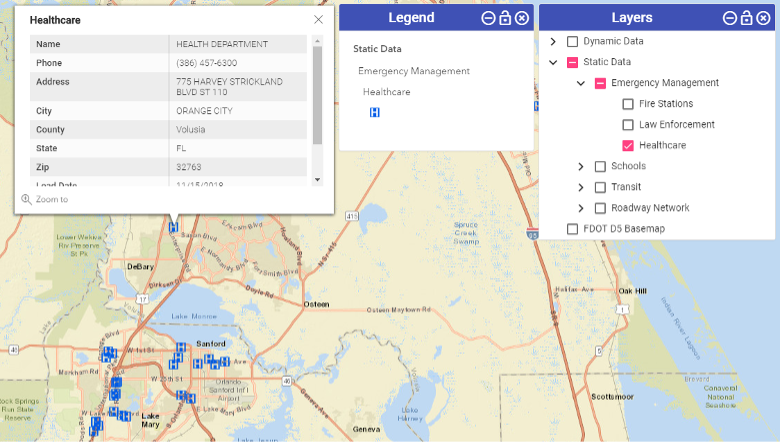Collapse the Static Data group
Screen dimensions: 780x443
point(553,62)
